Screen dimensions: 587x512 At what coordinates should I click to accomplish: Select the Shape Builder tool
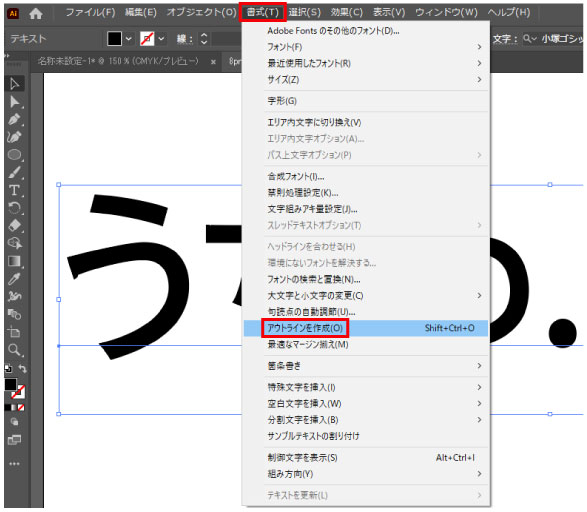(15, 243)
